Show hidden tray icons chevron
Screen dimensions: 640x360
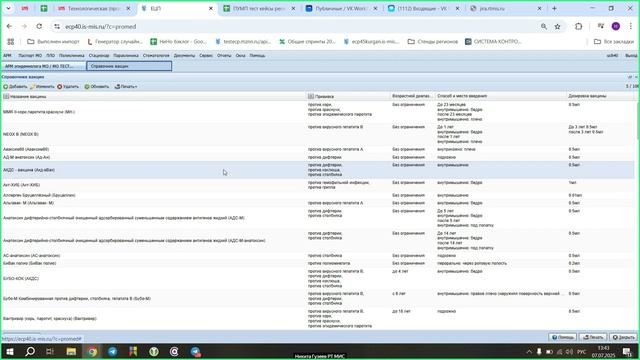[x=529, y=351]
